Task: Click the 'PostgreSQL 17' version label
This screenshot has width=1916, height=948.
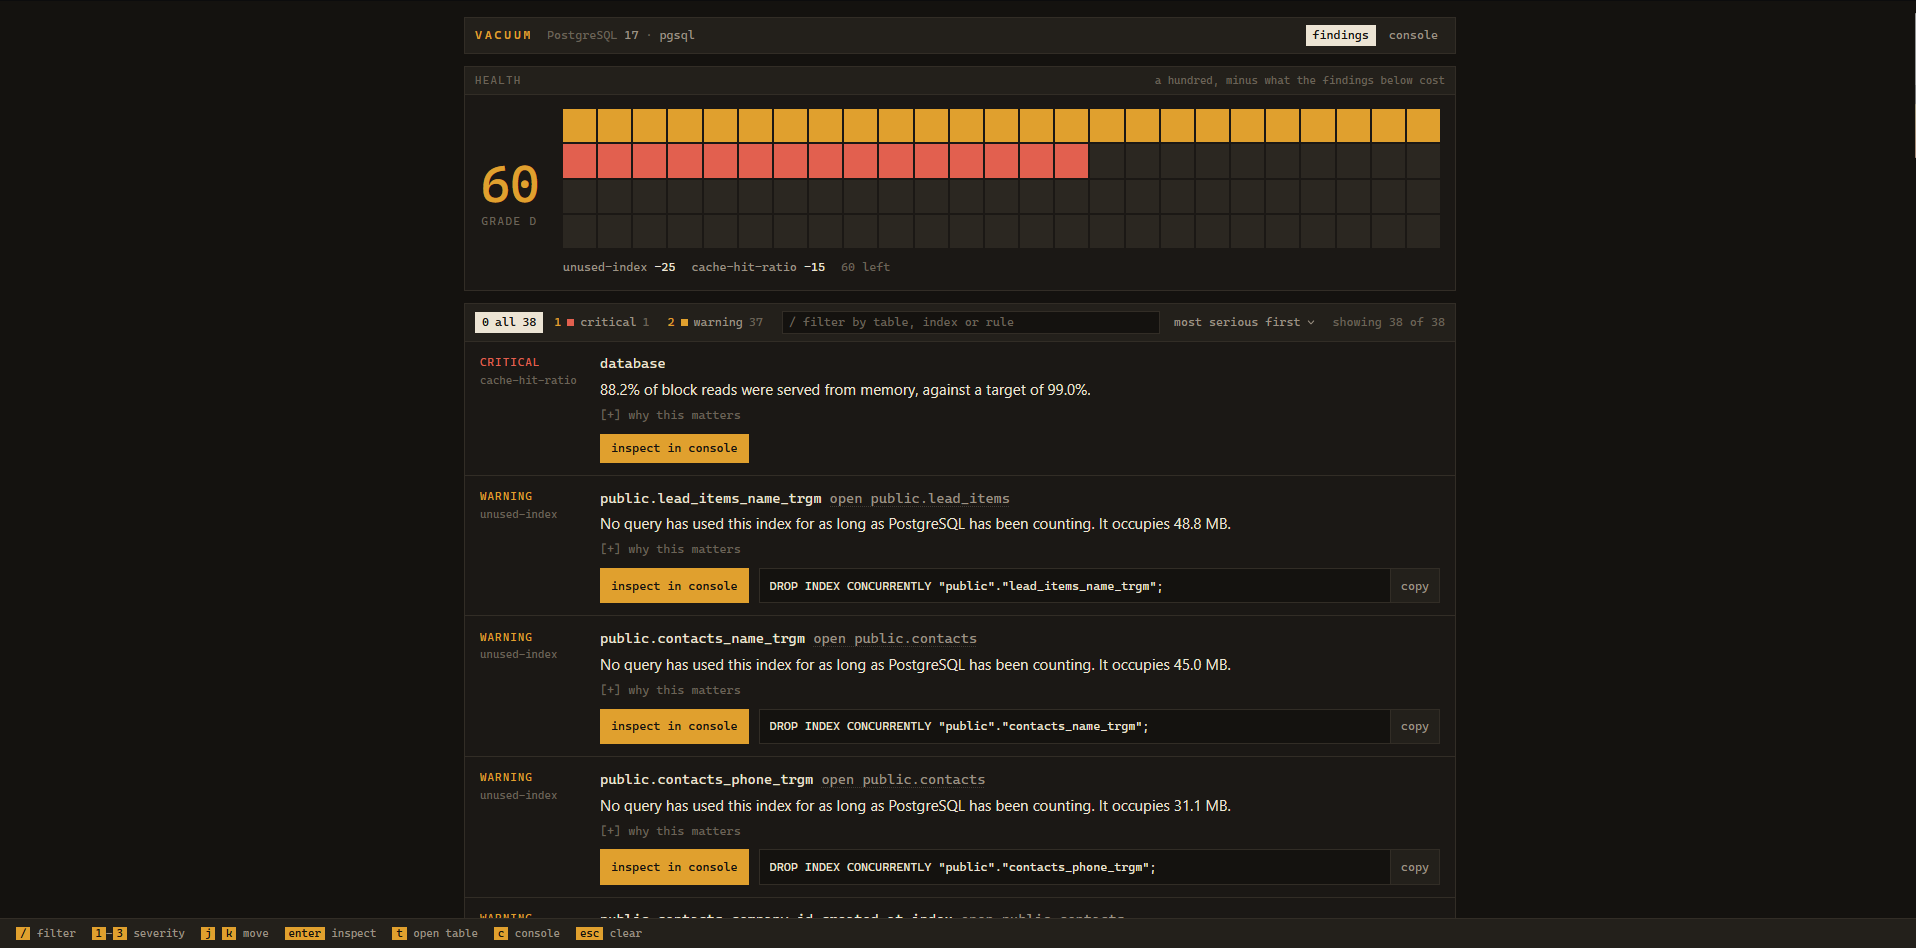Action: tap(592, 35)
